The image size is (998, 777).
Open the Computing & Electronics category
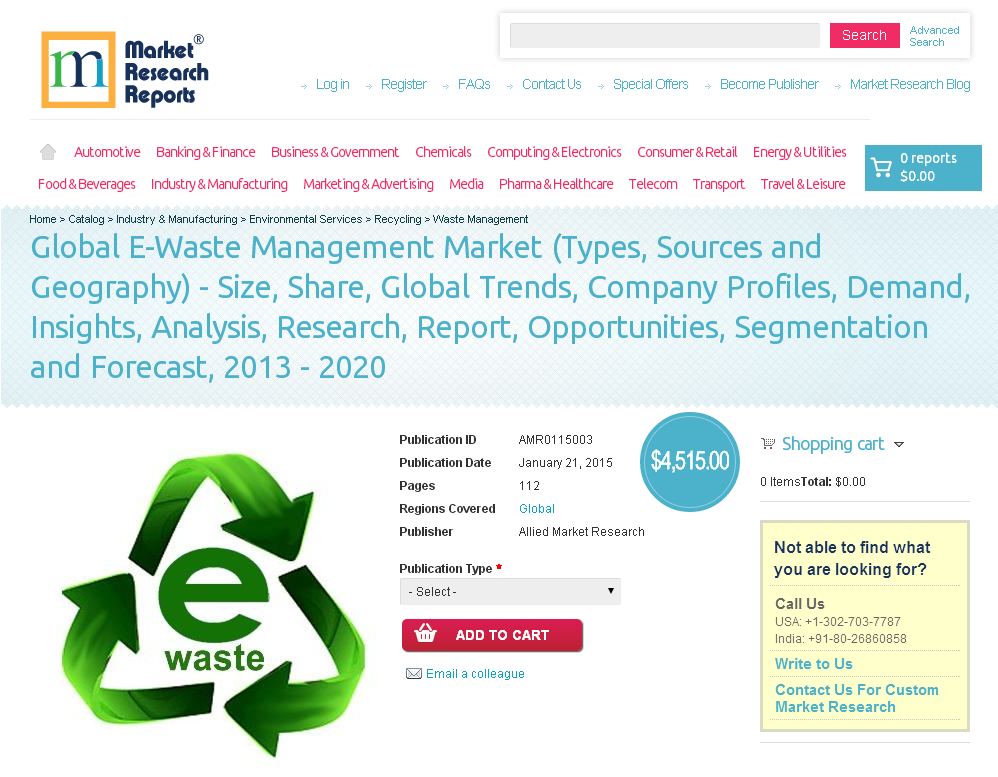click(x=554, y=151)
